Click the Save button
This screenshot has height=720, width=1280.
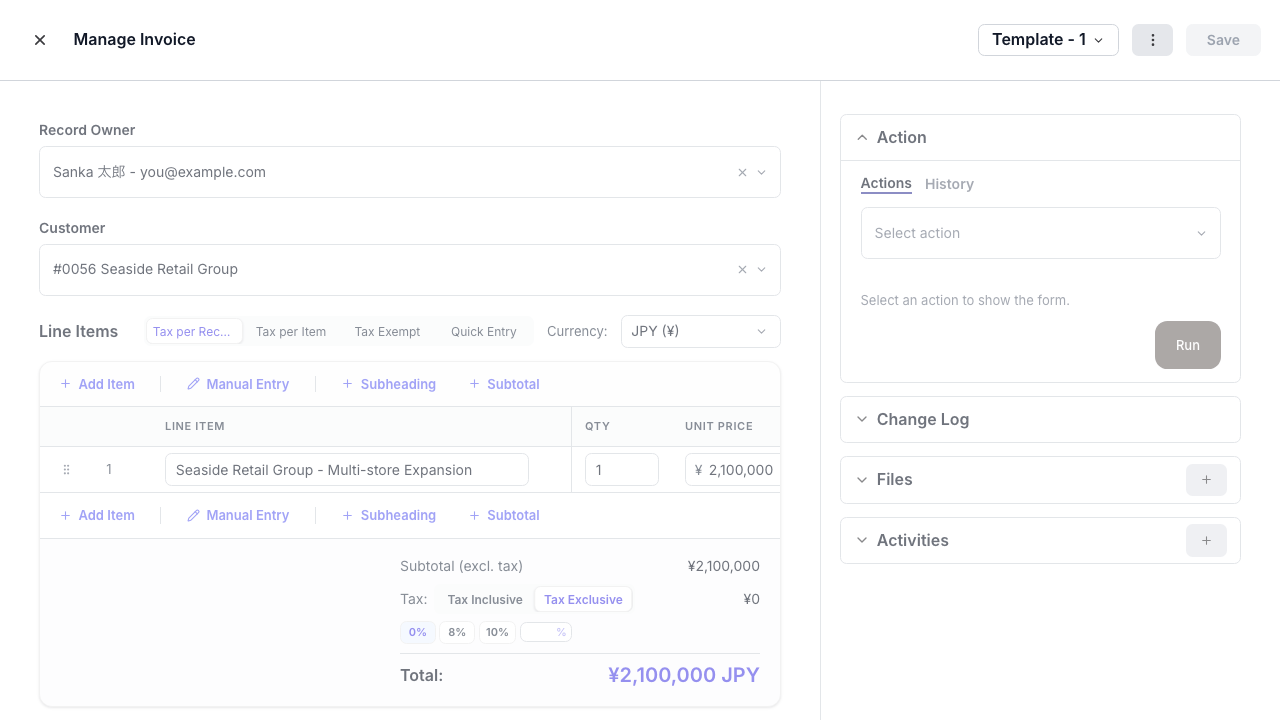click(x=1223, y=40)
